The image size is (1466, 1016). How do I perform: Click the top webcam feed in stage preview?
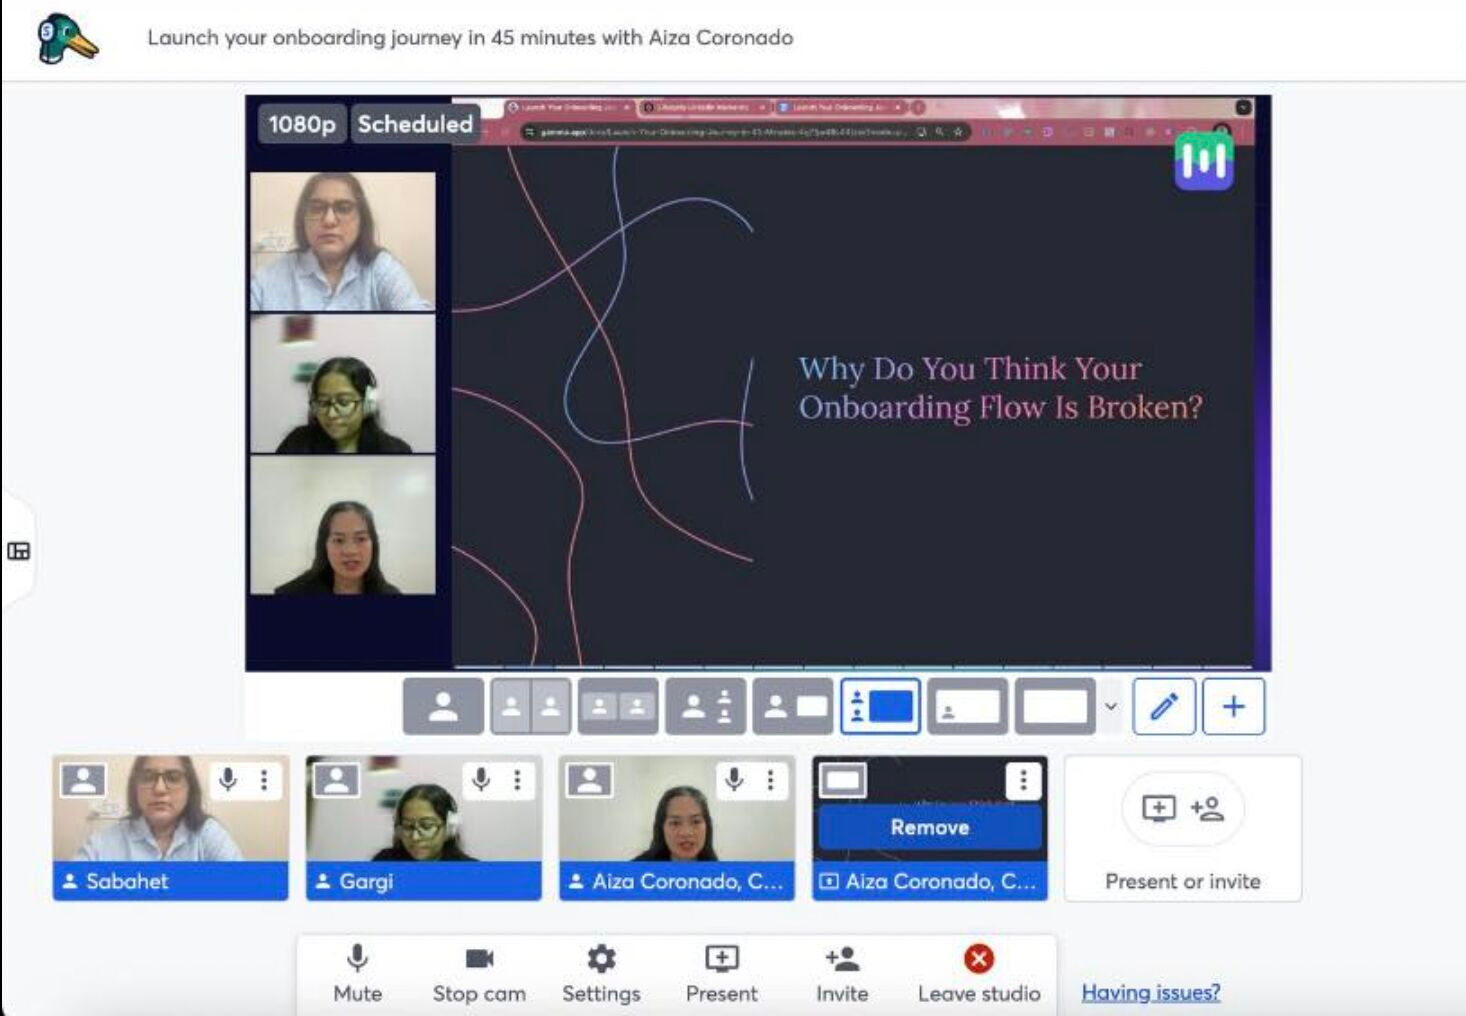pos(343,241)
